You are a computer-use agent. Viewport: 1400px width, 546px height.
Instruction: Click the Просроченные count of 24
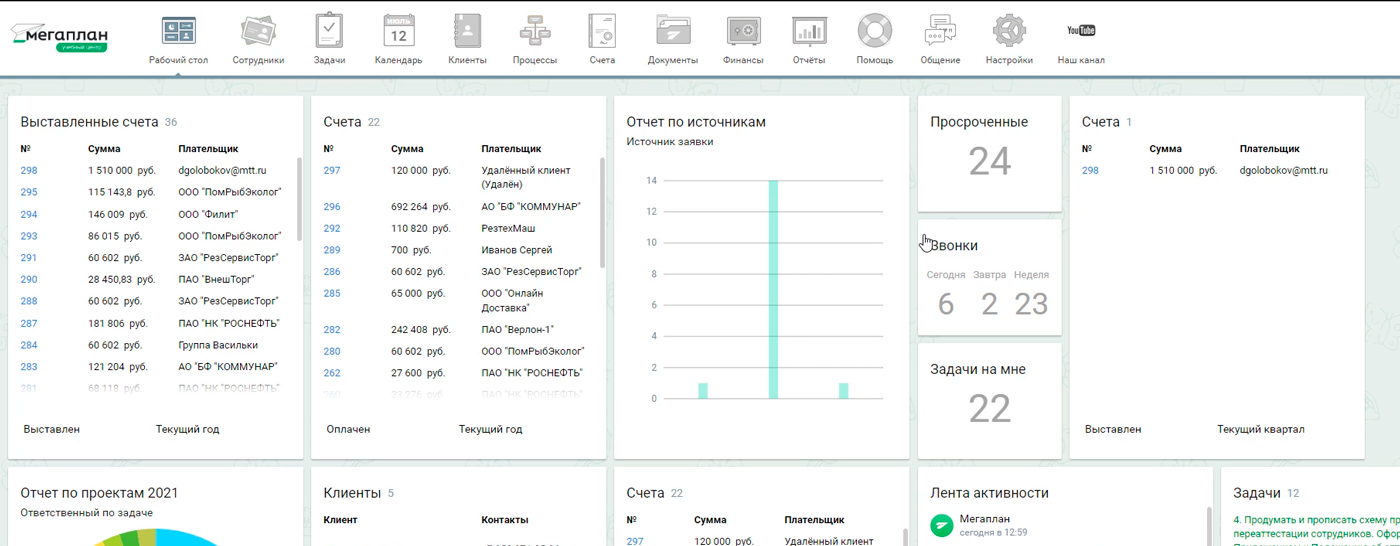click(989, 161)
